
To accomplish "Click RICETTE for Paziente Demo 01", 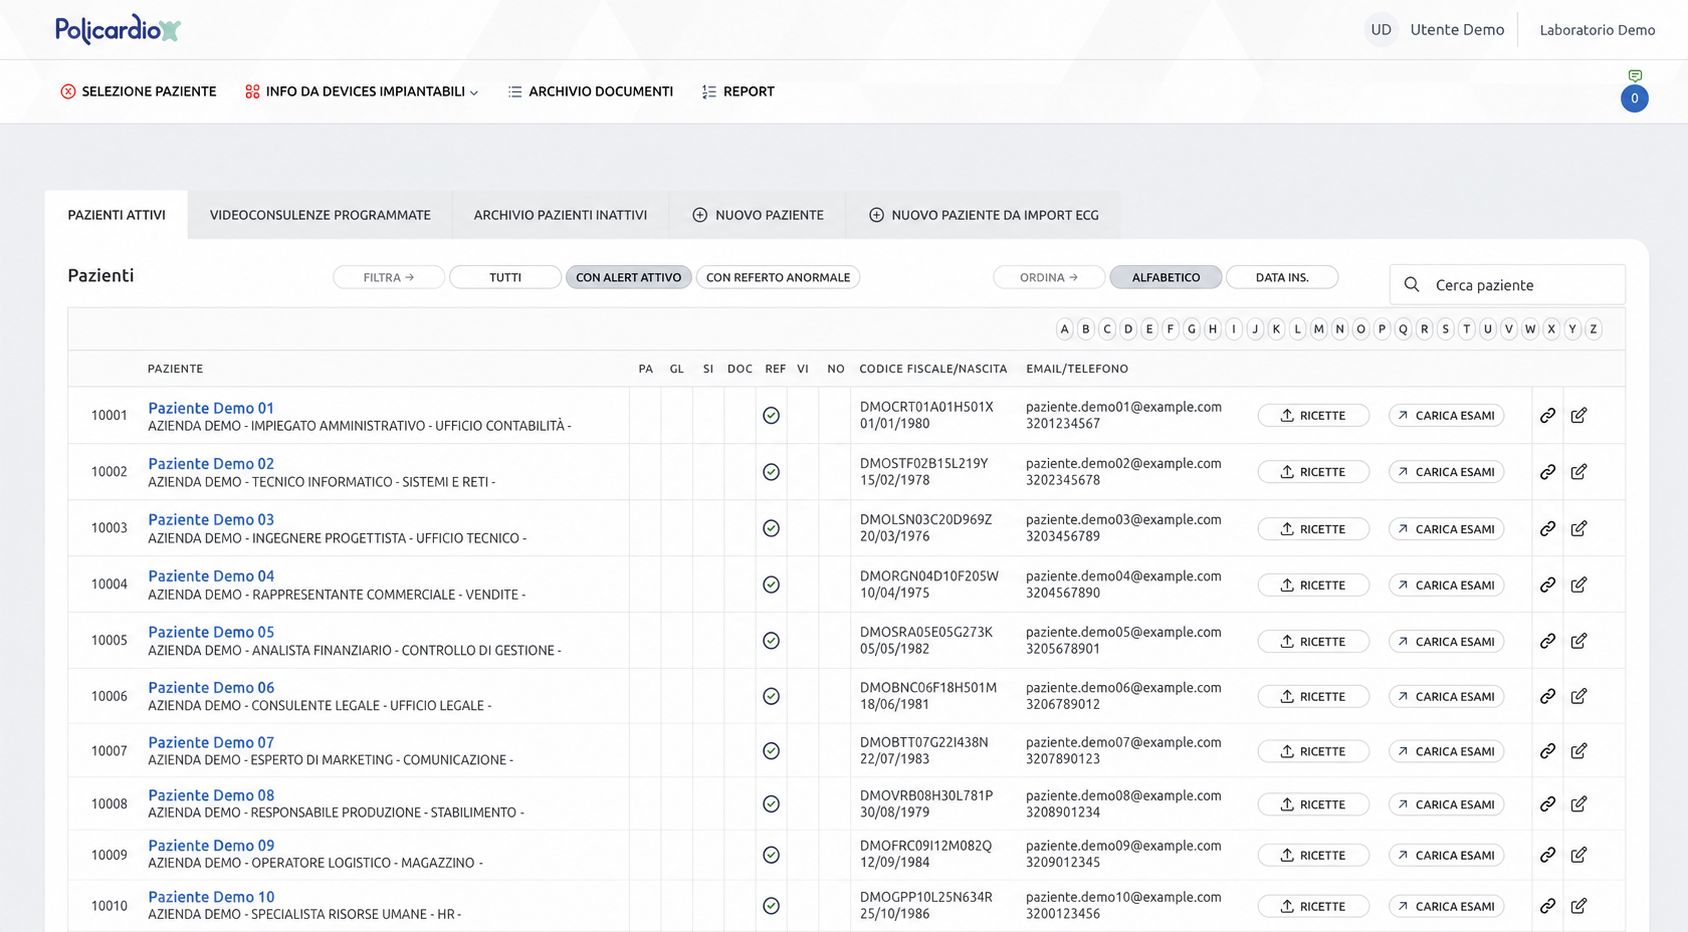I will 1313,415.
